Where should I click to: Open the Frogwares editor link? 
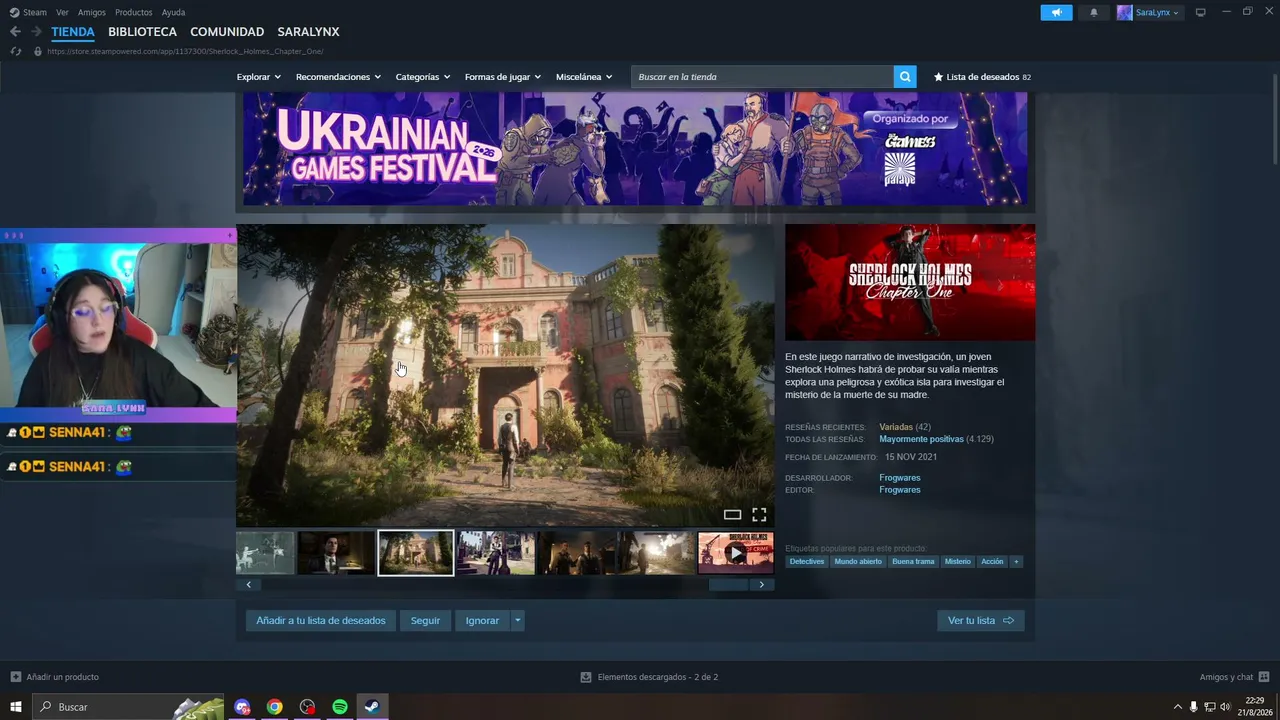click(900, 490)
